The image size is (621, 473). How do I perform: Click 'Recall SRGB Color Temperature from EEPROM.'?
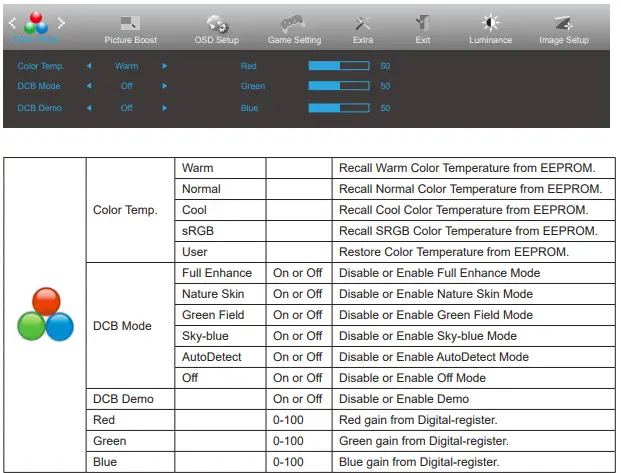point(468,231)
